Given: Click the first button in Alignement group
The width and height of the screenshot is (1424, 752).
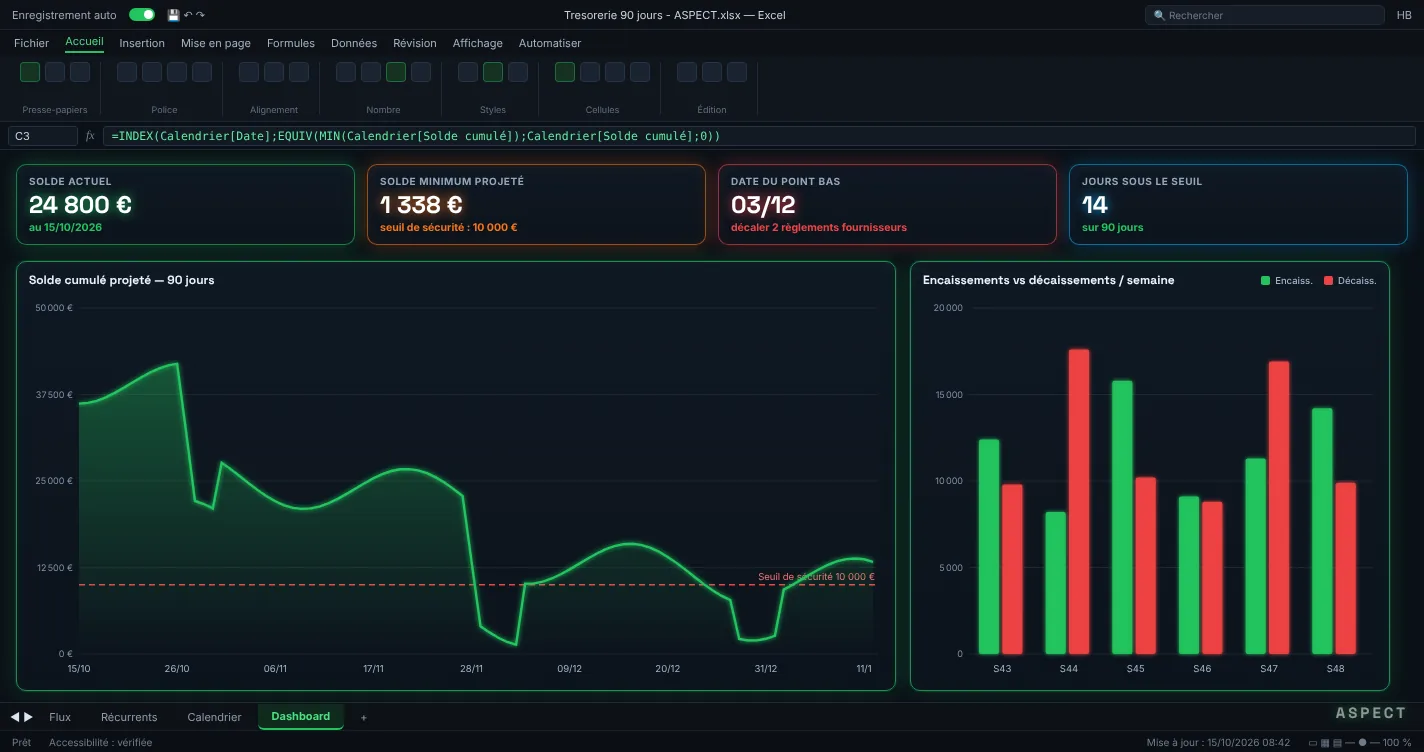Looking at the screenshot, I should pos(249,72).
